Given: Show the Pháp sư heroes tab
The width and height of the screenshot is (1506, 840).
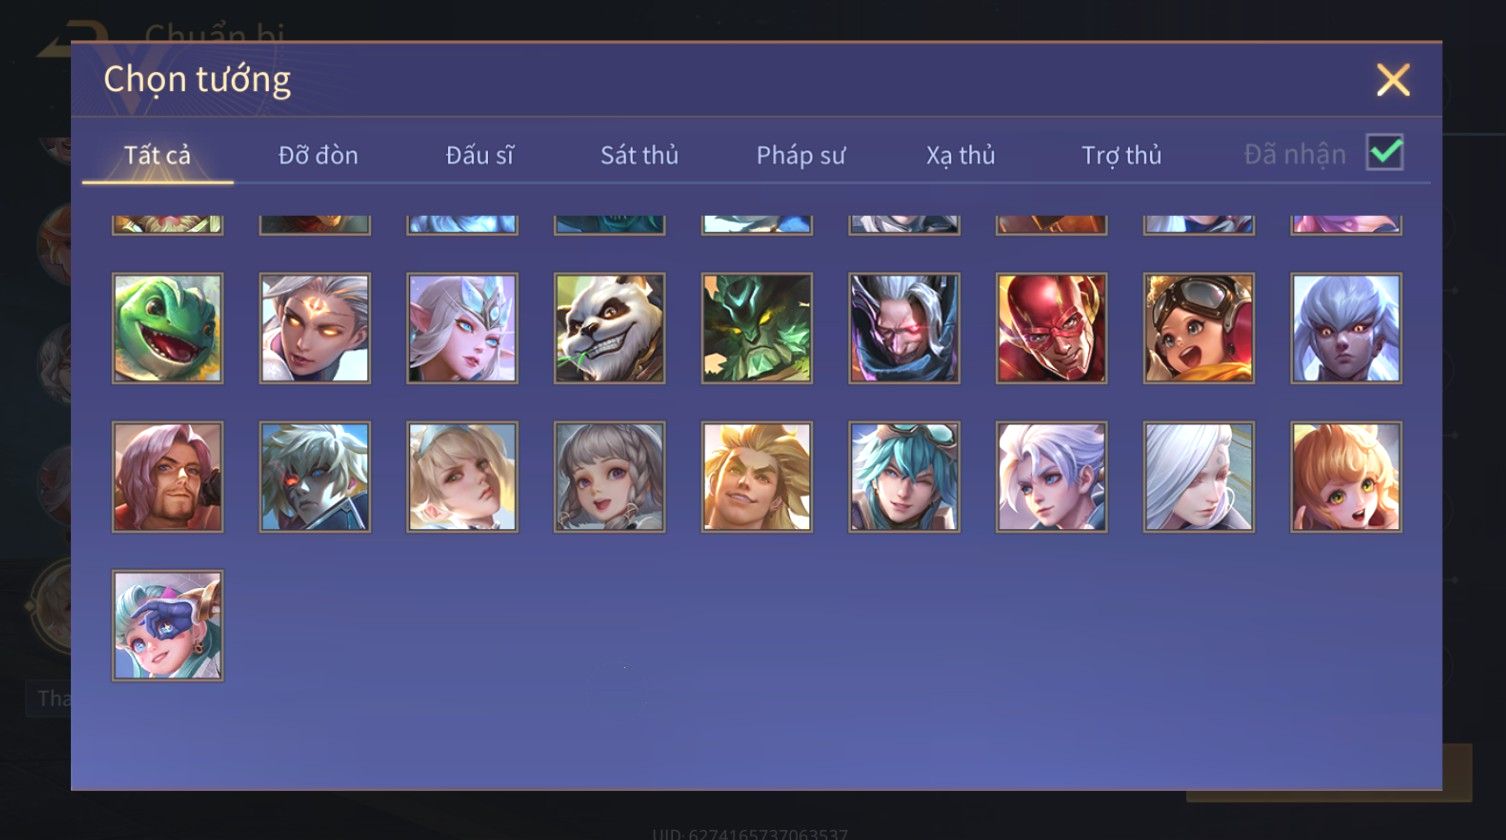Looking at the screenshot, I should point(800,155).
